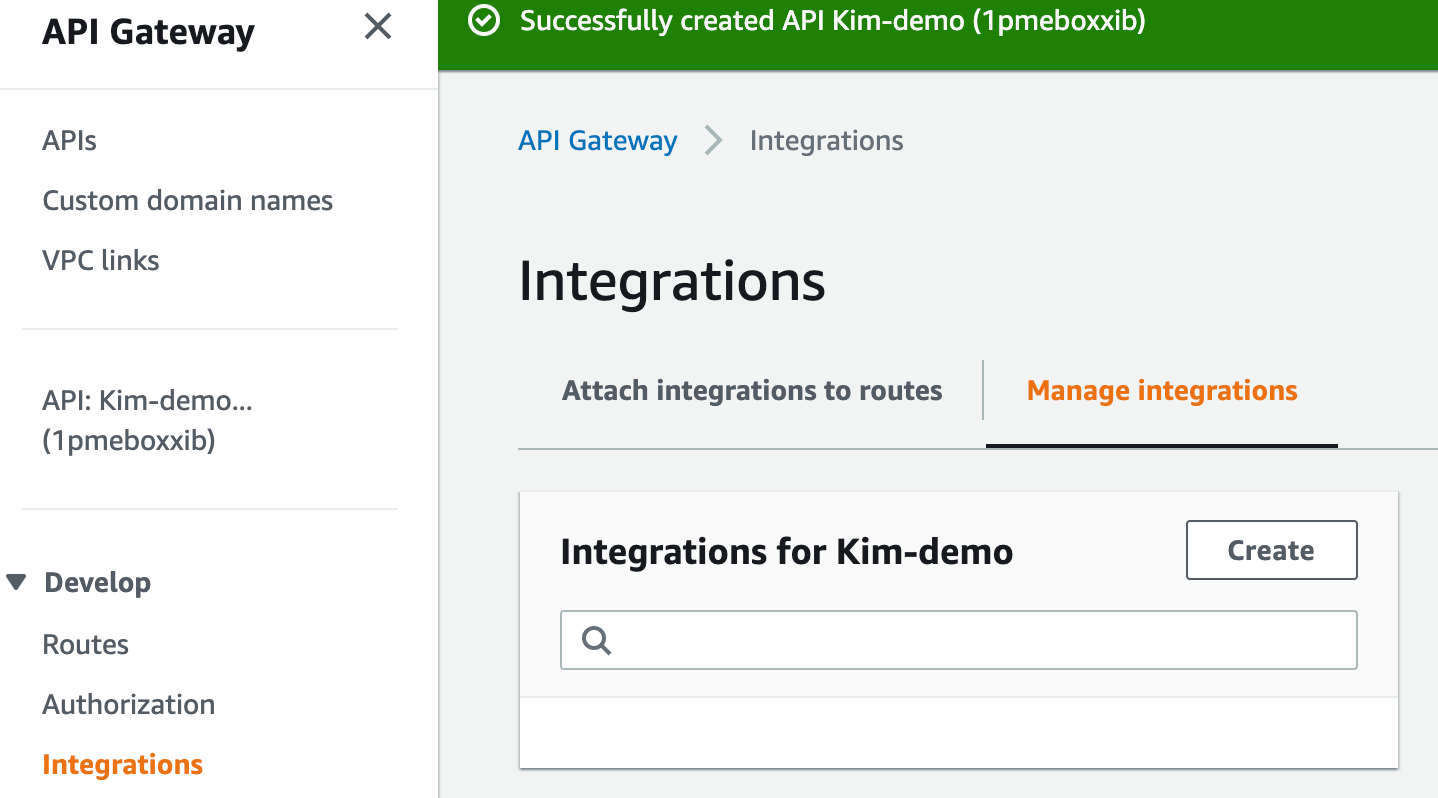Select Integrations in the sidebar

coord(122,764)
